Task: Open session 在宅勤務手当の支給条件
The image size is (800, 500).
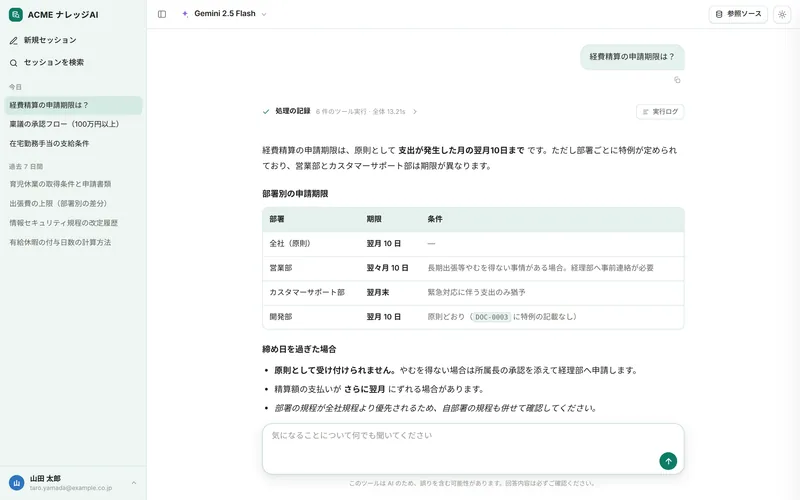Action: 73,143
